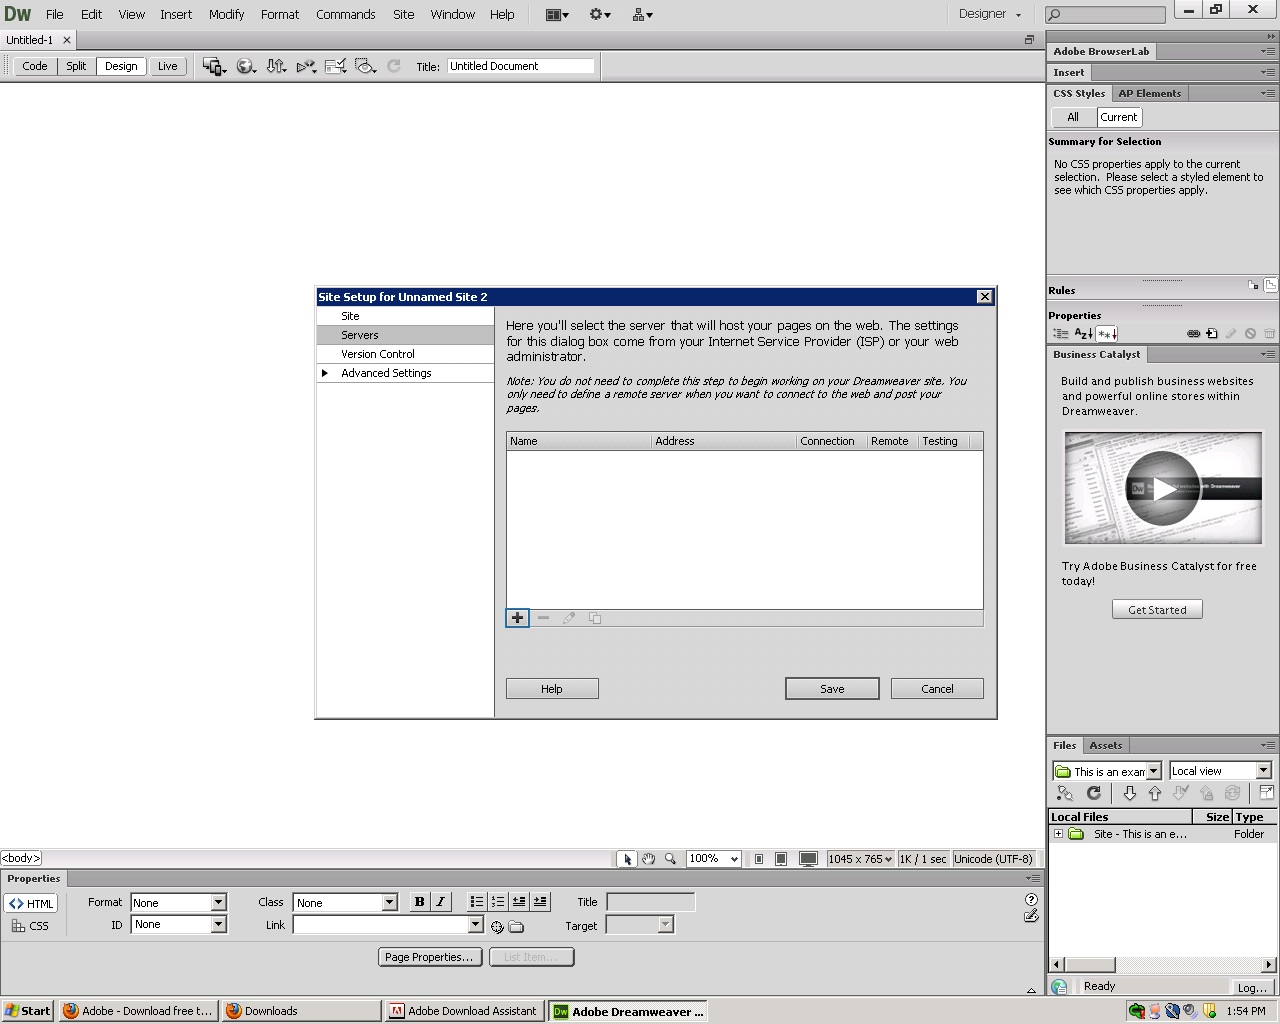Click Connect to remote server icon
The image size is (1280, 1024).
pos(1065,793)
